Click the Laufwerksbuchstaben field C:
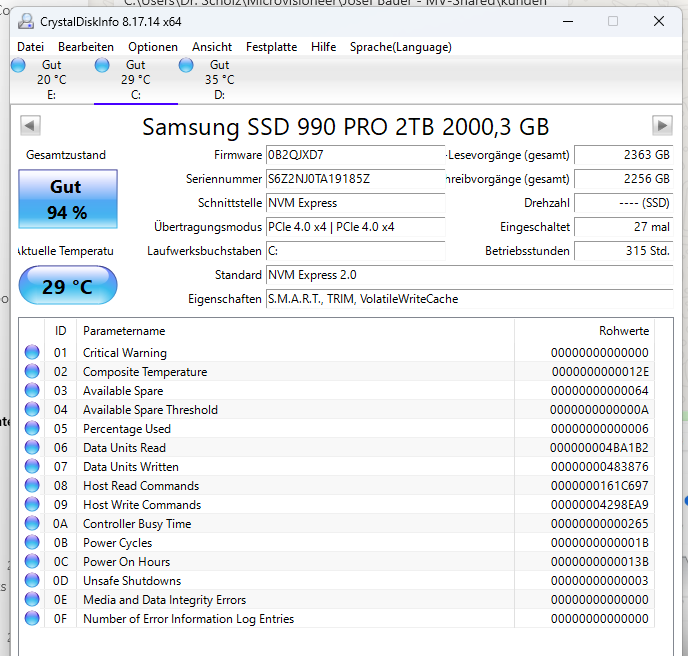 pos(355,251)
